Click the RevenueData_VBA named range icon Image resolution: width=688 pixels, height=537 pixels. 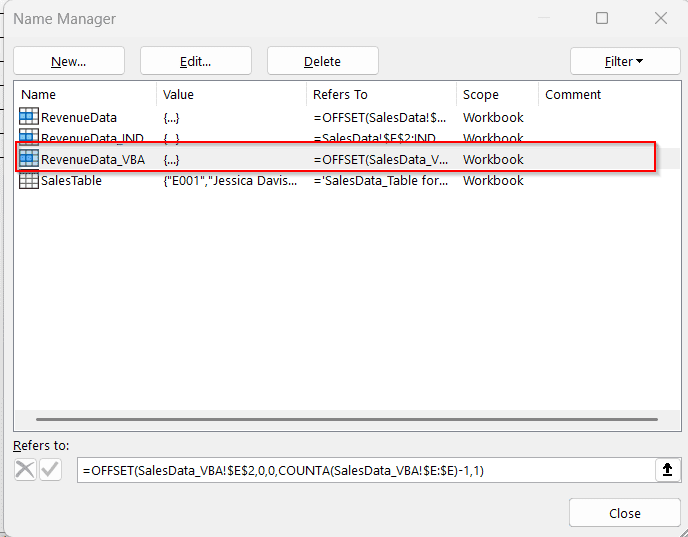point(28,160)
